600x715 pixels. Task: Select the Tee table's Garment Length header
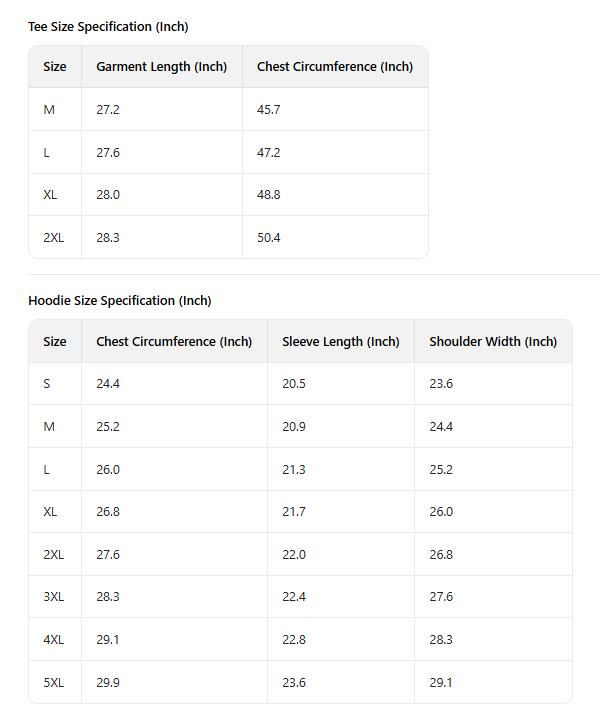[161, 67]
